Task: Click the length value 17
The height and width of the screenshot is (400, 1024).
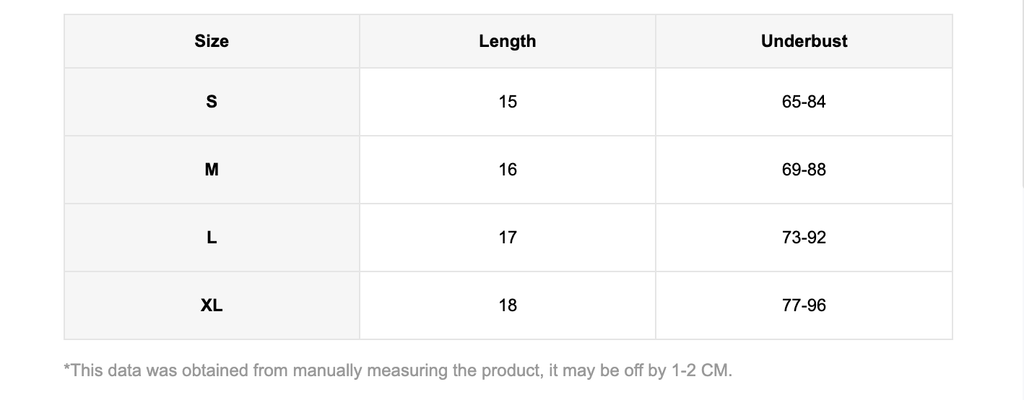Action: pos(507,238)
